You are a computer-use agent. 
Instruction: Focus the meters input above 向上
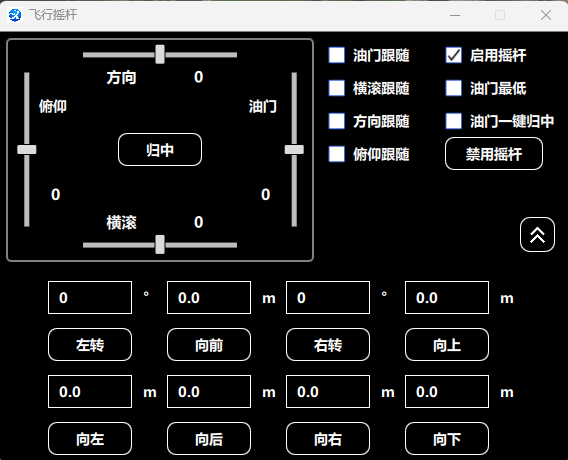(x=447, y=297)
